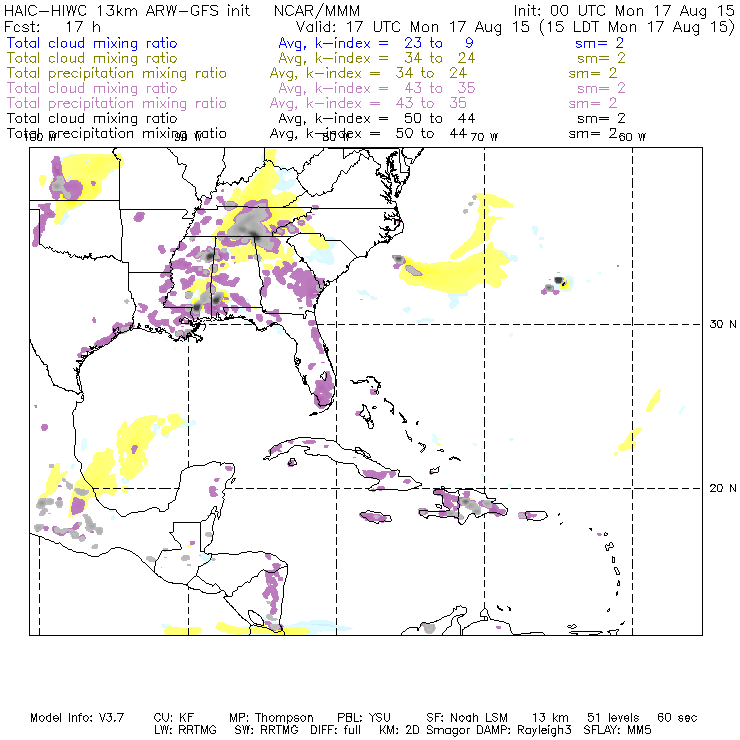Viewport: 740px width, 740px height.
Task: Click the "MP: Thompson" footer entry
Action: (x=271, y=718)
